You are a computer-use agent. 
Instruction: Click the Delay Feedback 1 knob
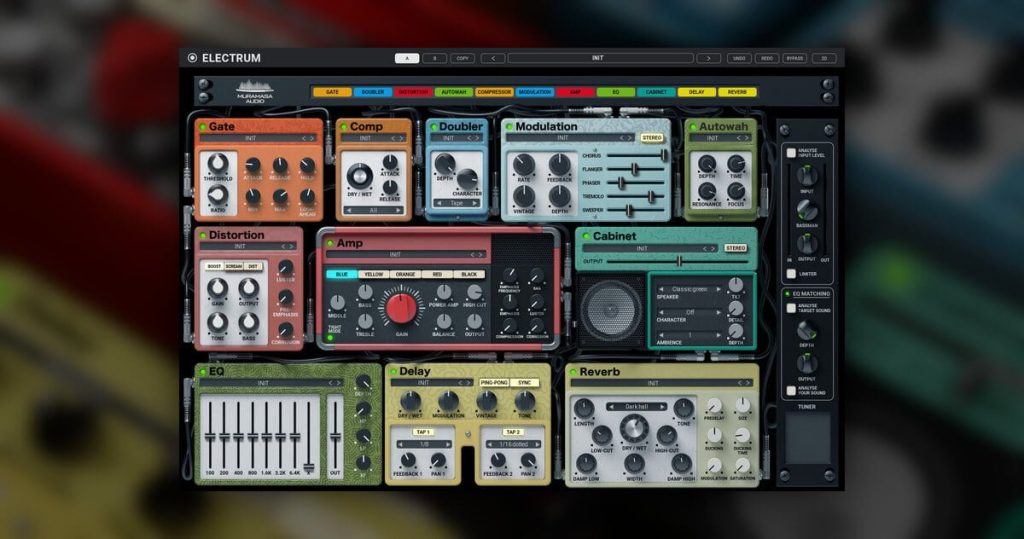(x=408, y=461)
